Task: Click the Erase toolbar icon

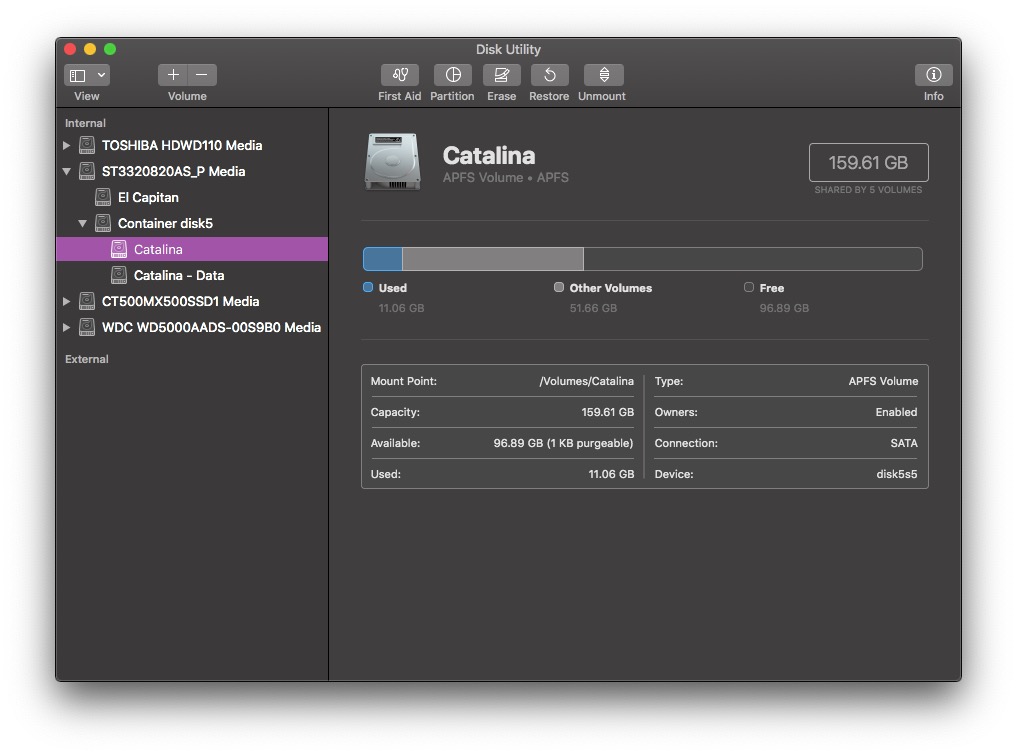Action: pyautogui.click(x=501, y=75)
